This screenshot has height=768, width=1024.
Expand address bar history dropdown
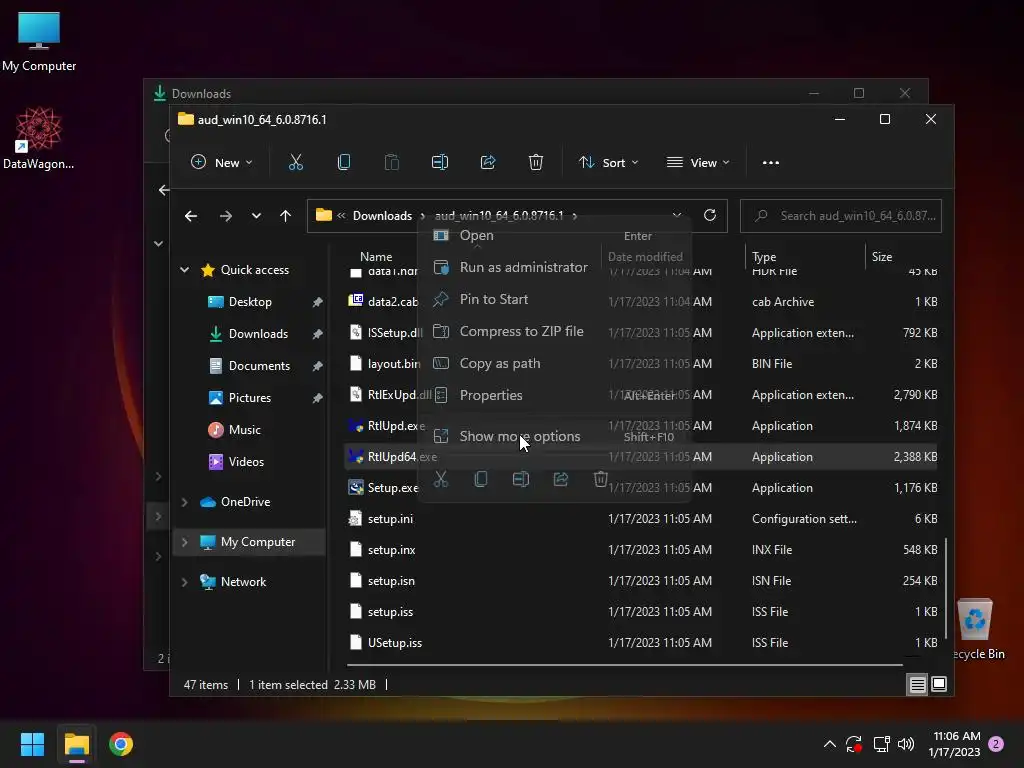[677, 216]
